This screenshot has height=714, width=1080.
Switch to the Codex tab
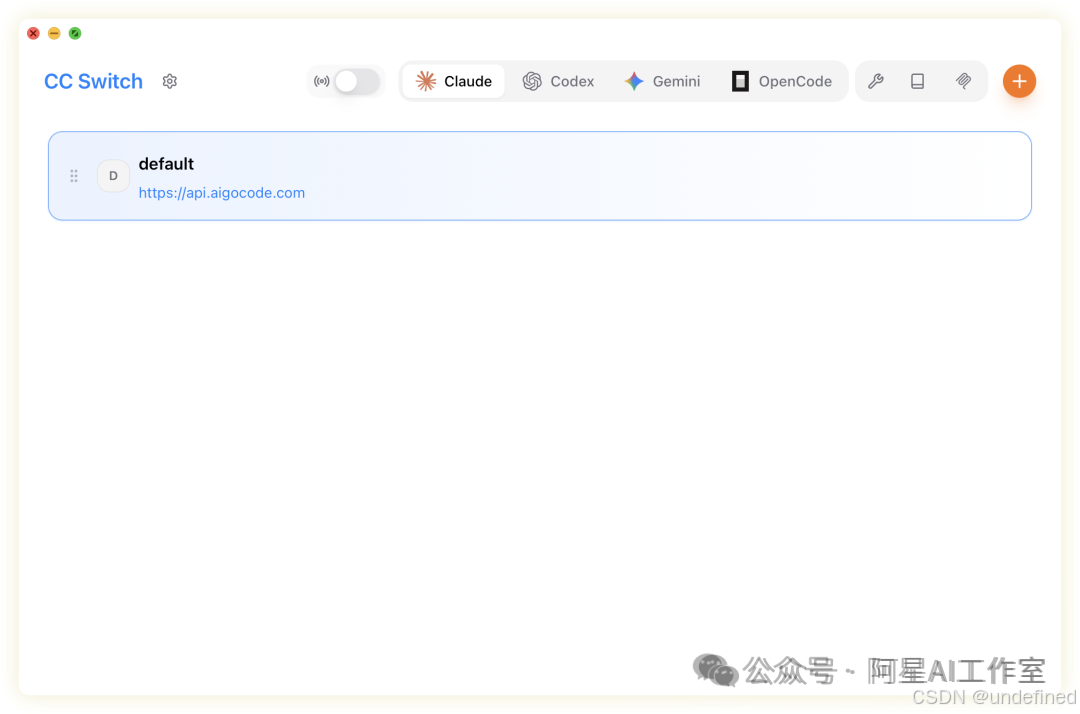coord(558,81)
